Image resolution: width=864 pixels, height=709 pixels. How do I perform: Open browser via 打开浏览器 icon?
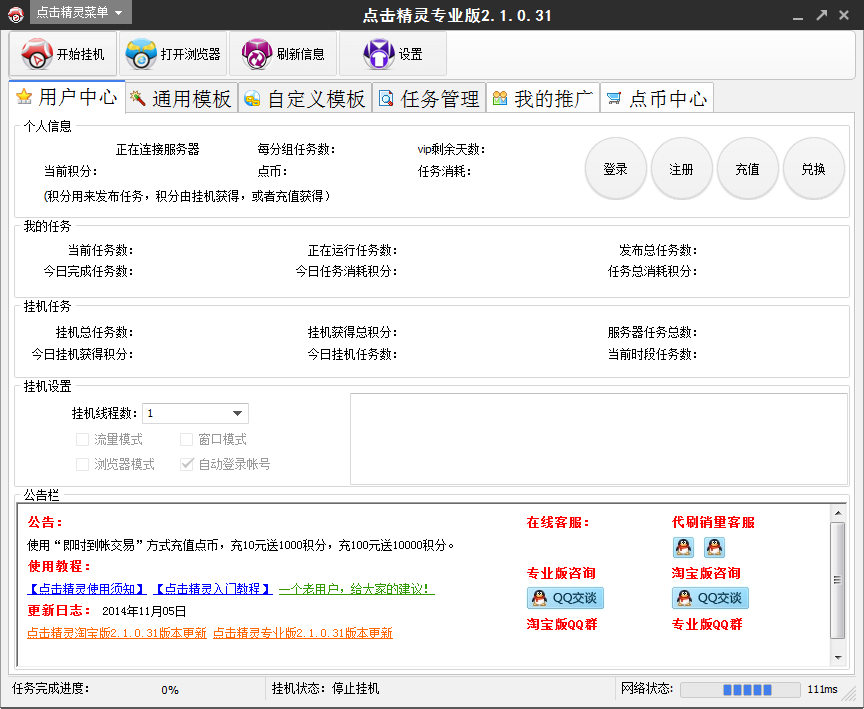[142, 54]
